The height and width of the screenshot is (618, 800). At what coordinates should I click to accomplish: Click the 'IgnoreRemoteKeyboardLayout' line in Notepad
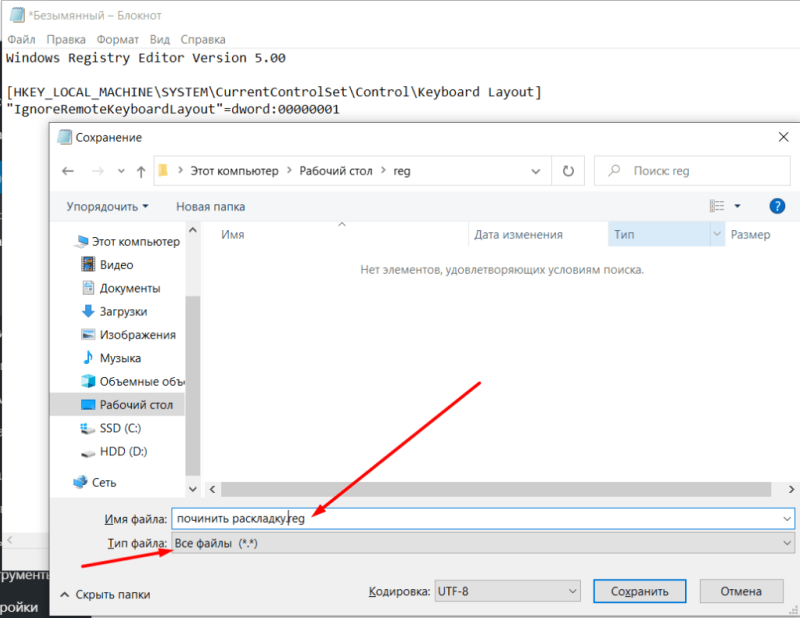(x=173, y=109)
